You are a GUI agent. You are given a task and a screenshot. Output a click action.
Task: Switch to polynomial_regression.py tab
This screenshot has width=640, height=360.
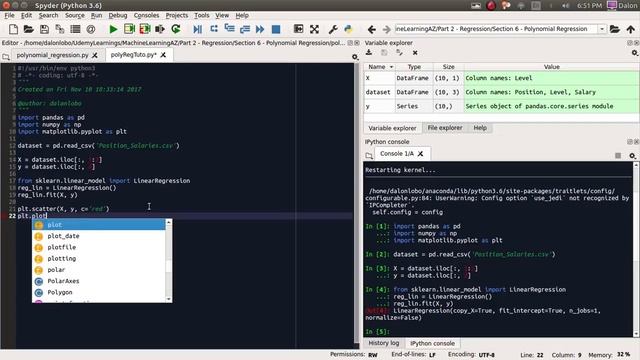point(52,55)
